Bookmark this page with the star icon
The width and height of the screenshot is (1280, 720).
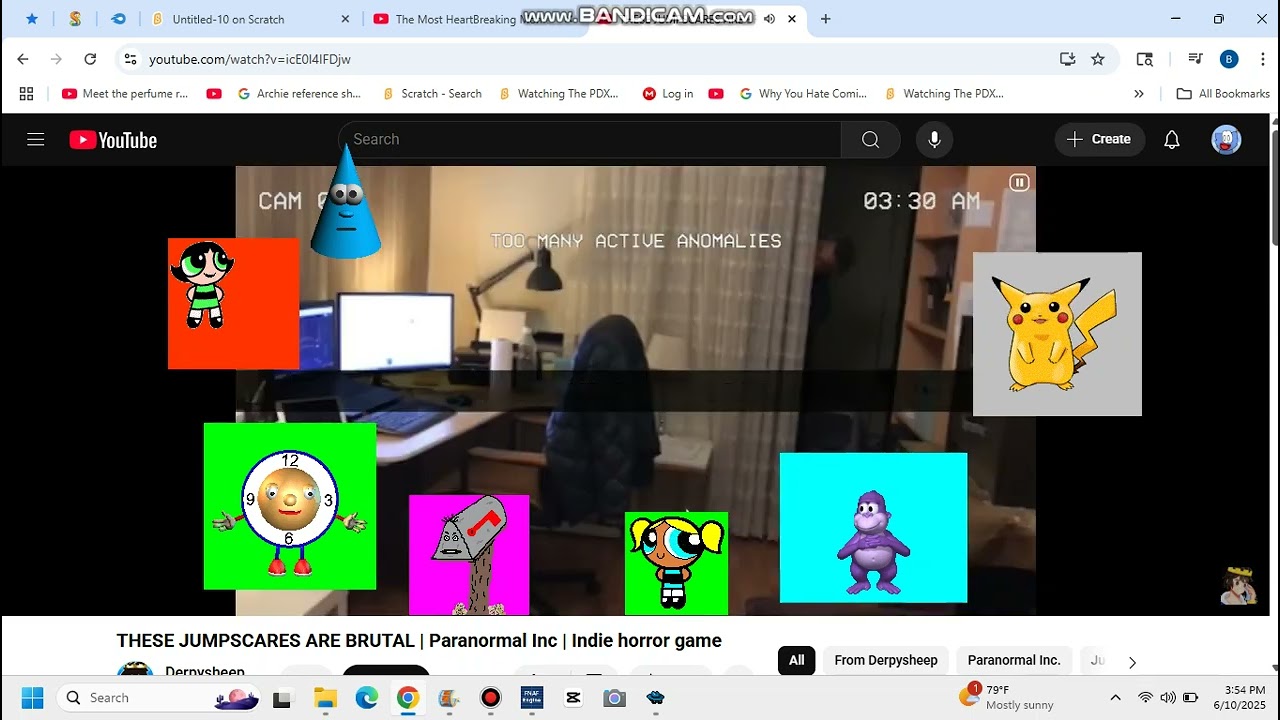(x=1098, y=59)
